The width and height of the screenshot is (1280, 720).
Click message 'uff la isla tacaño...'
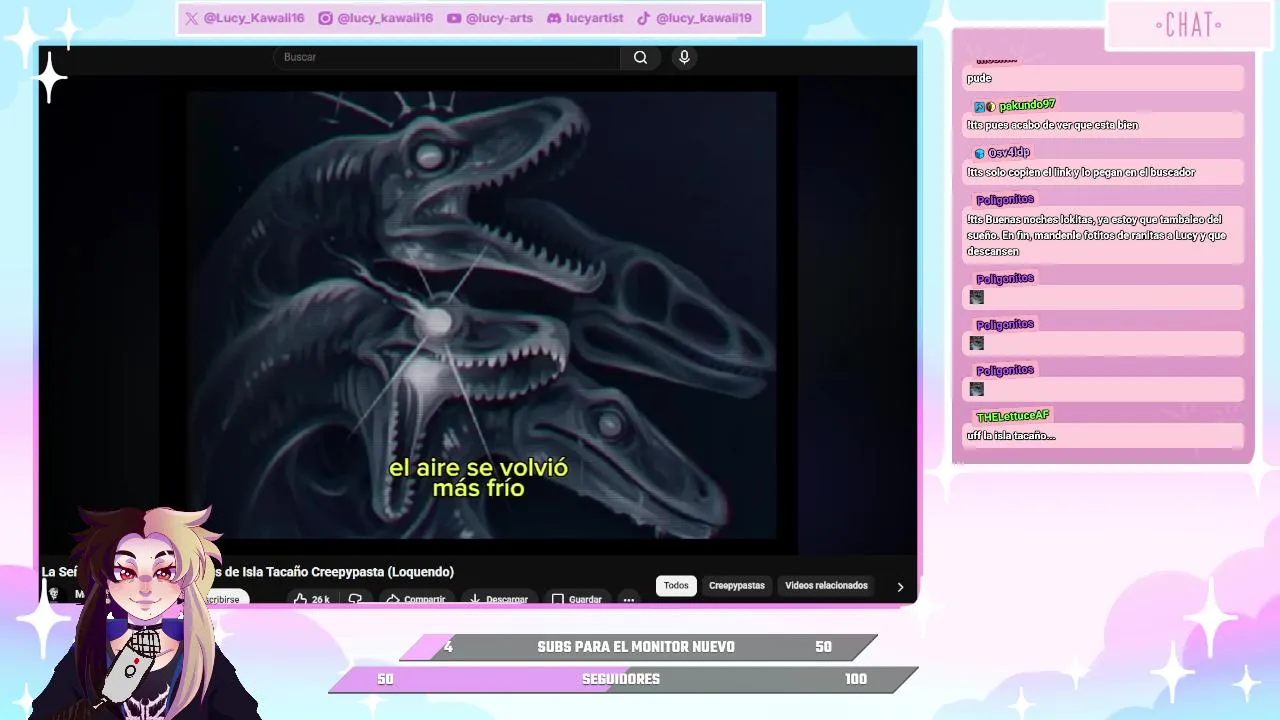pos(1104,436)
